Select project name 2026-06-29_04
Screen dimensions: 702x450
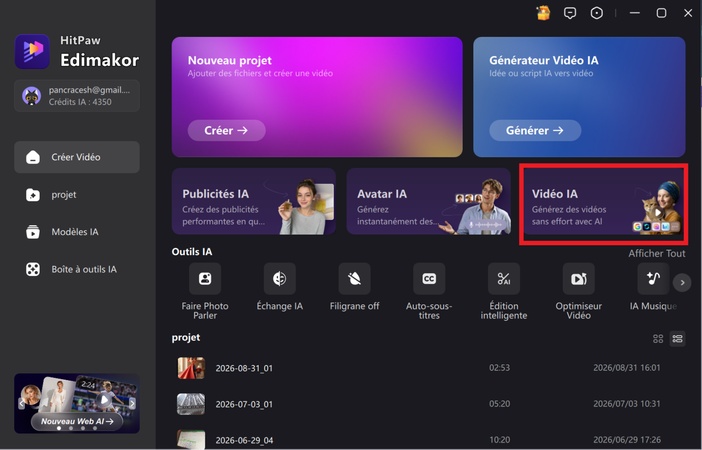pos(244,440)
